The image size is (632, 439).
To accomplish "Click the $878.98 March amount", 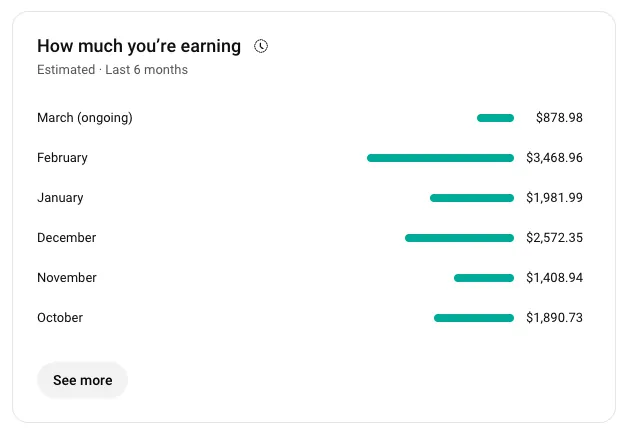I will point(559,118).
